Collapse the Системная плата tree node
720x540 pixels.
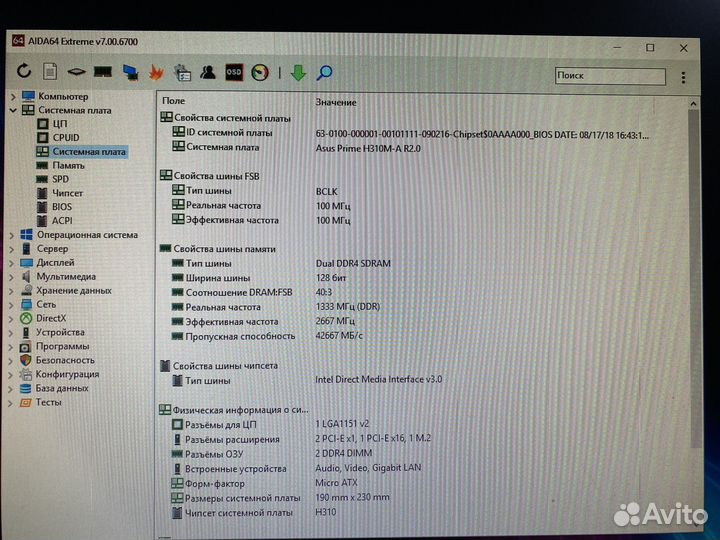click(x=13, y=110)
